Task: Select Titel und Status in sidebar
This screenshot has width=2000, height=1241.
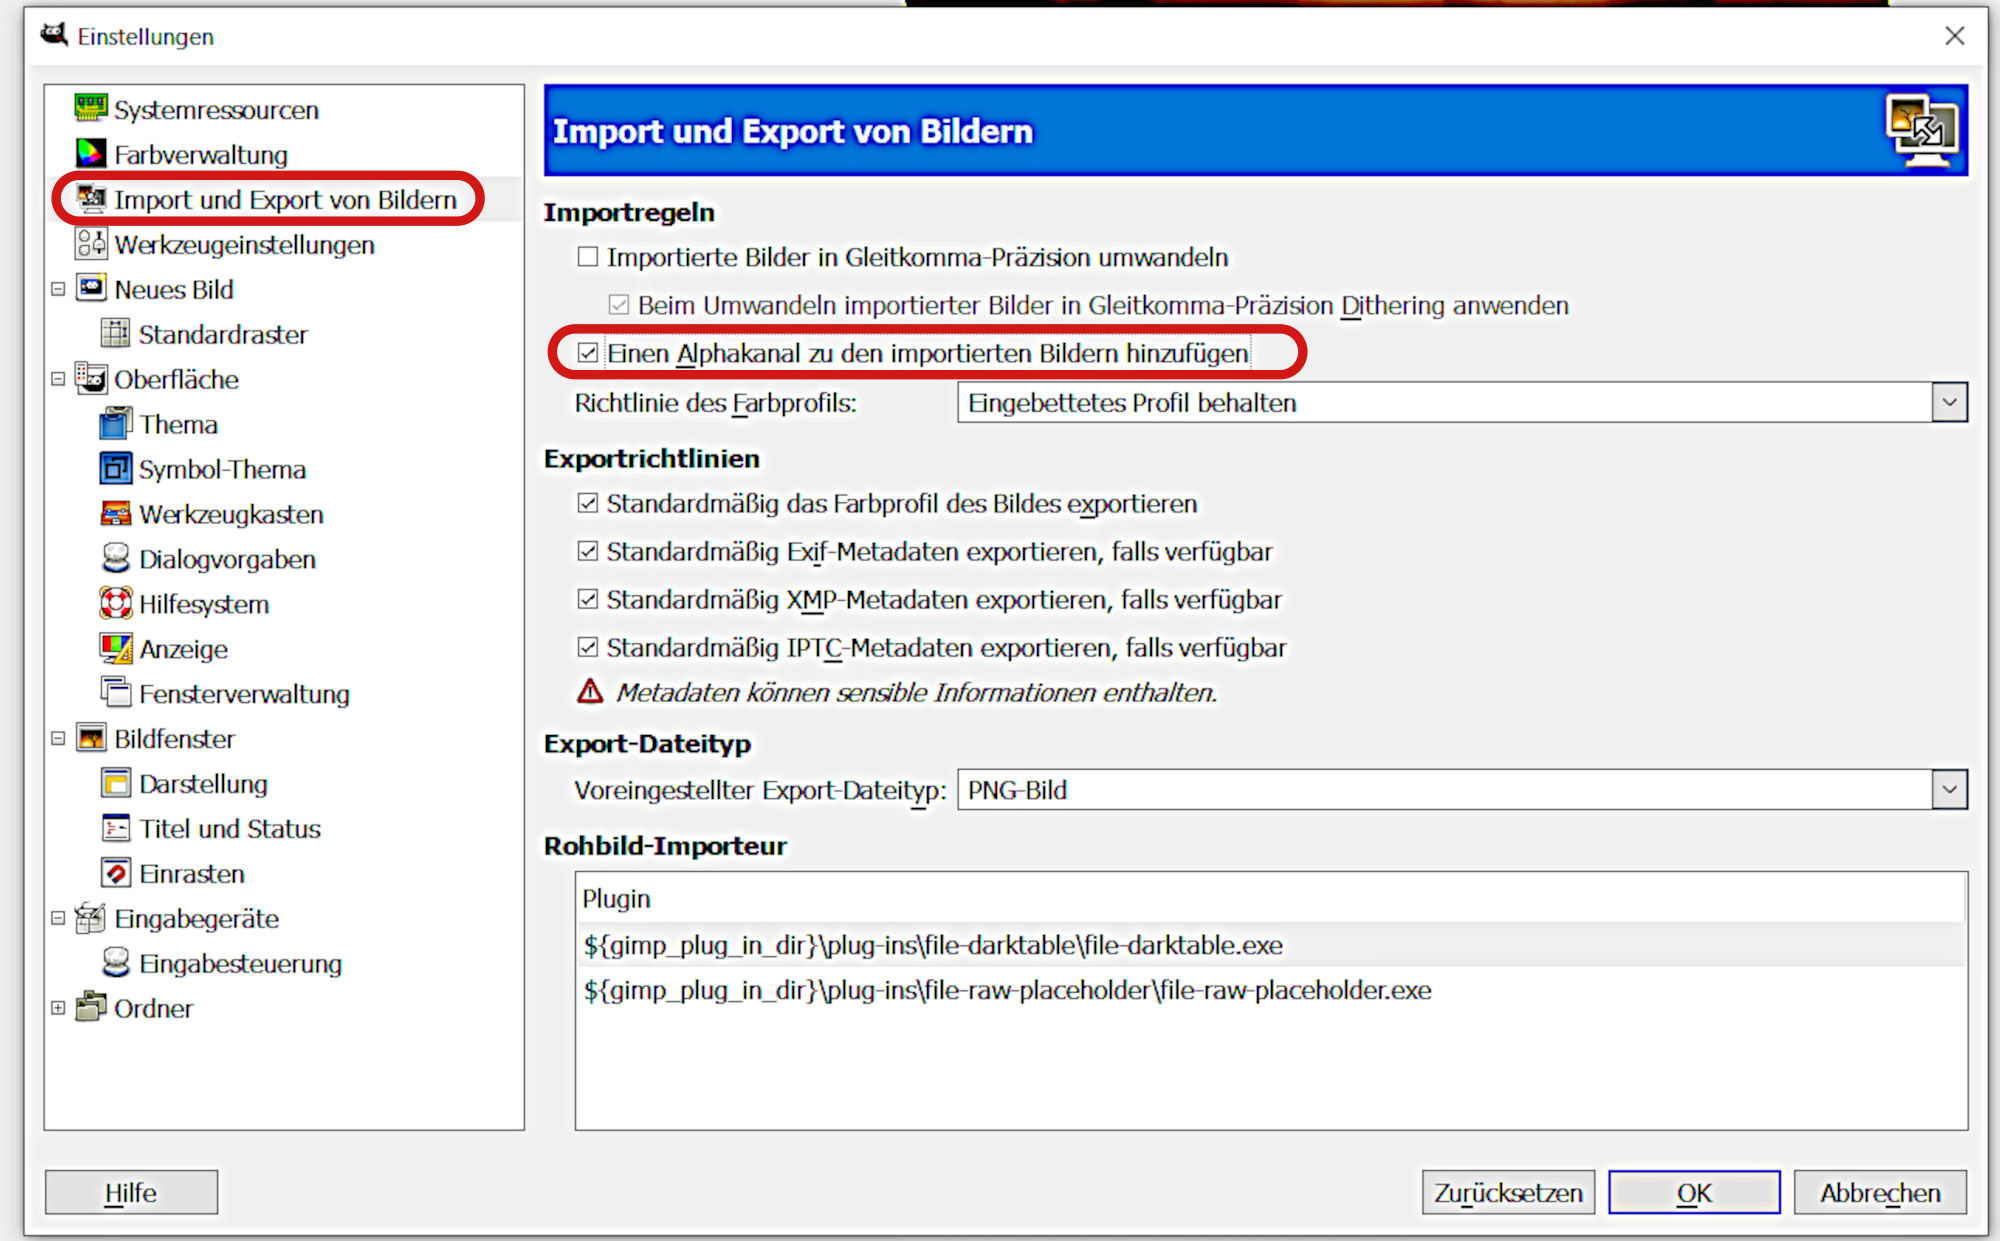Action: click(x=229, y=829)
